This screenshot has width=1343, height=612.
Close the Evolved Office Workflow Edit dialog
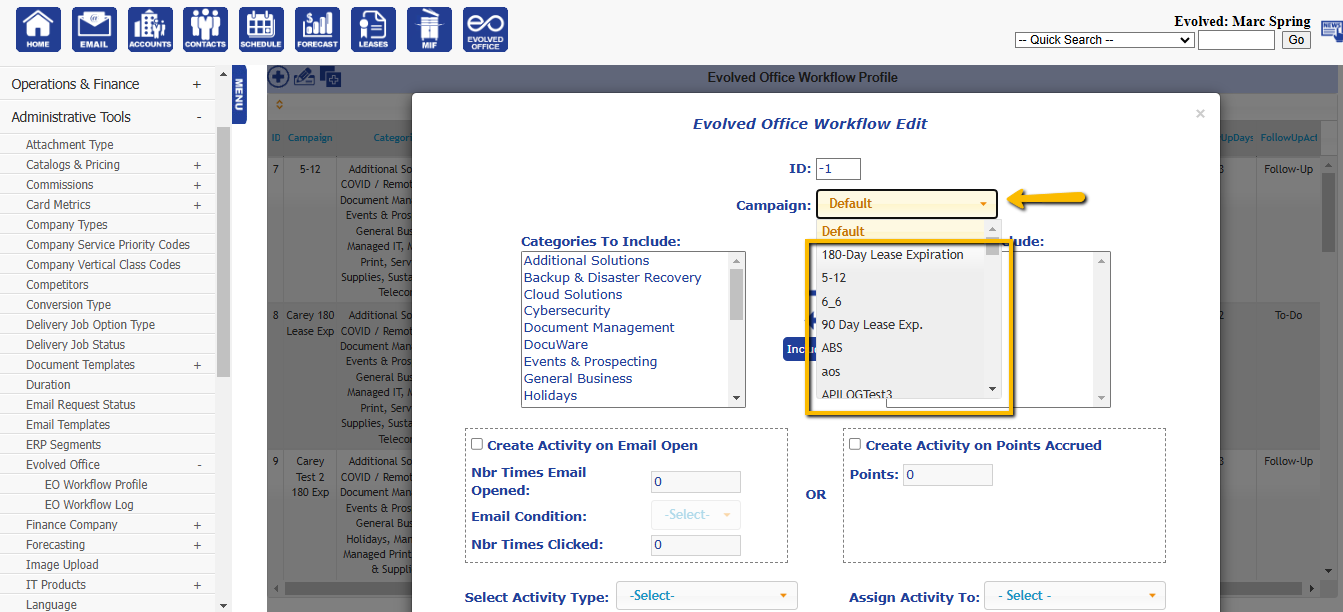click(1200, 114)
